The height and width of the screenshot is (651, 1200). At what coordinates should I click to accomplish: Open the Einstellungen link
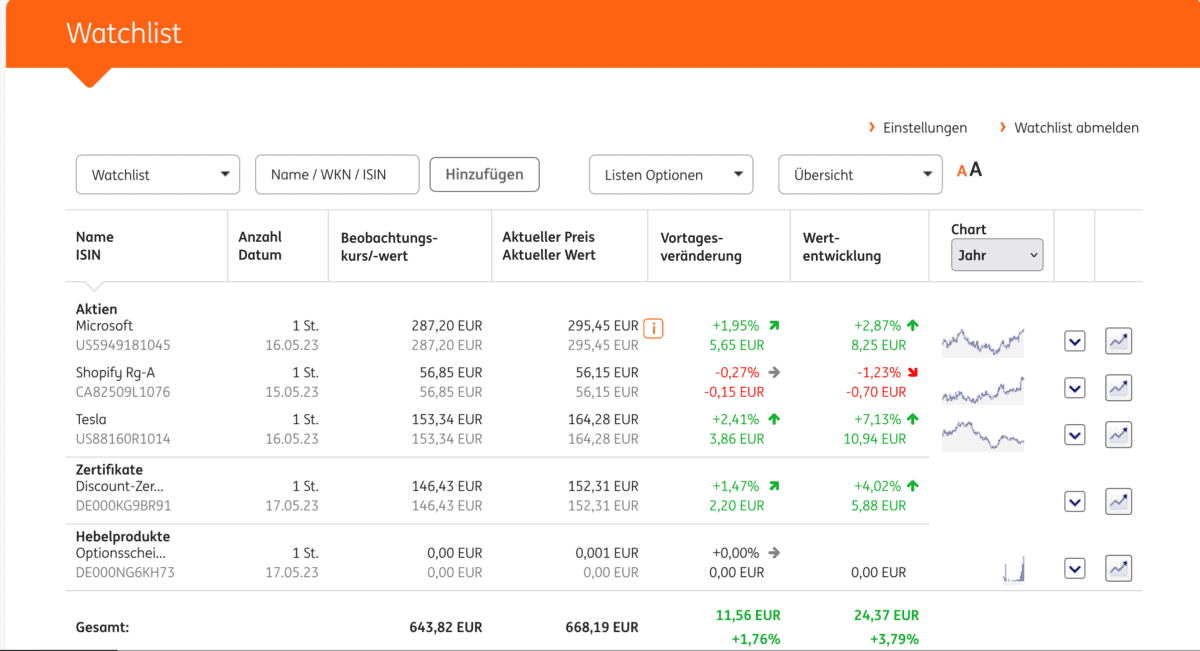coord(924,127)
